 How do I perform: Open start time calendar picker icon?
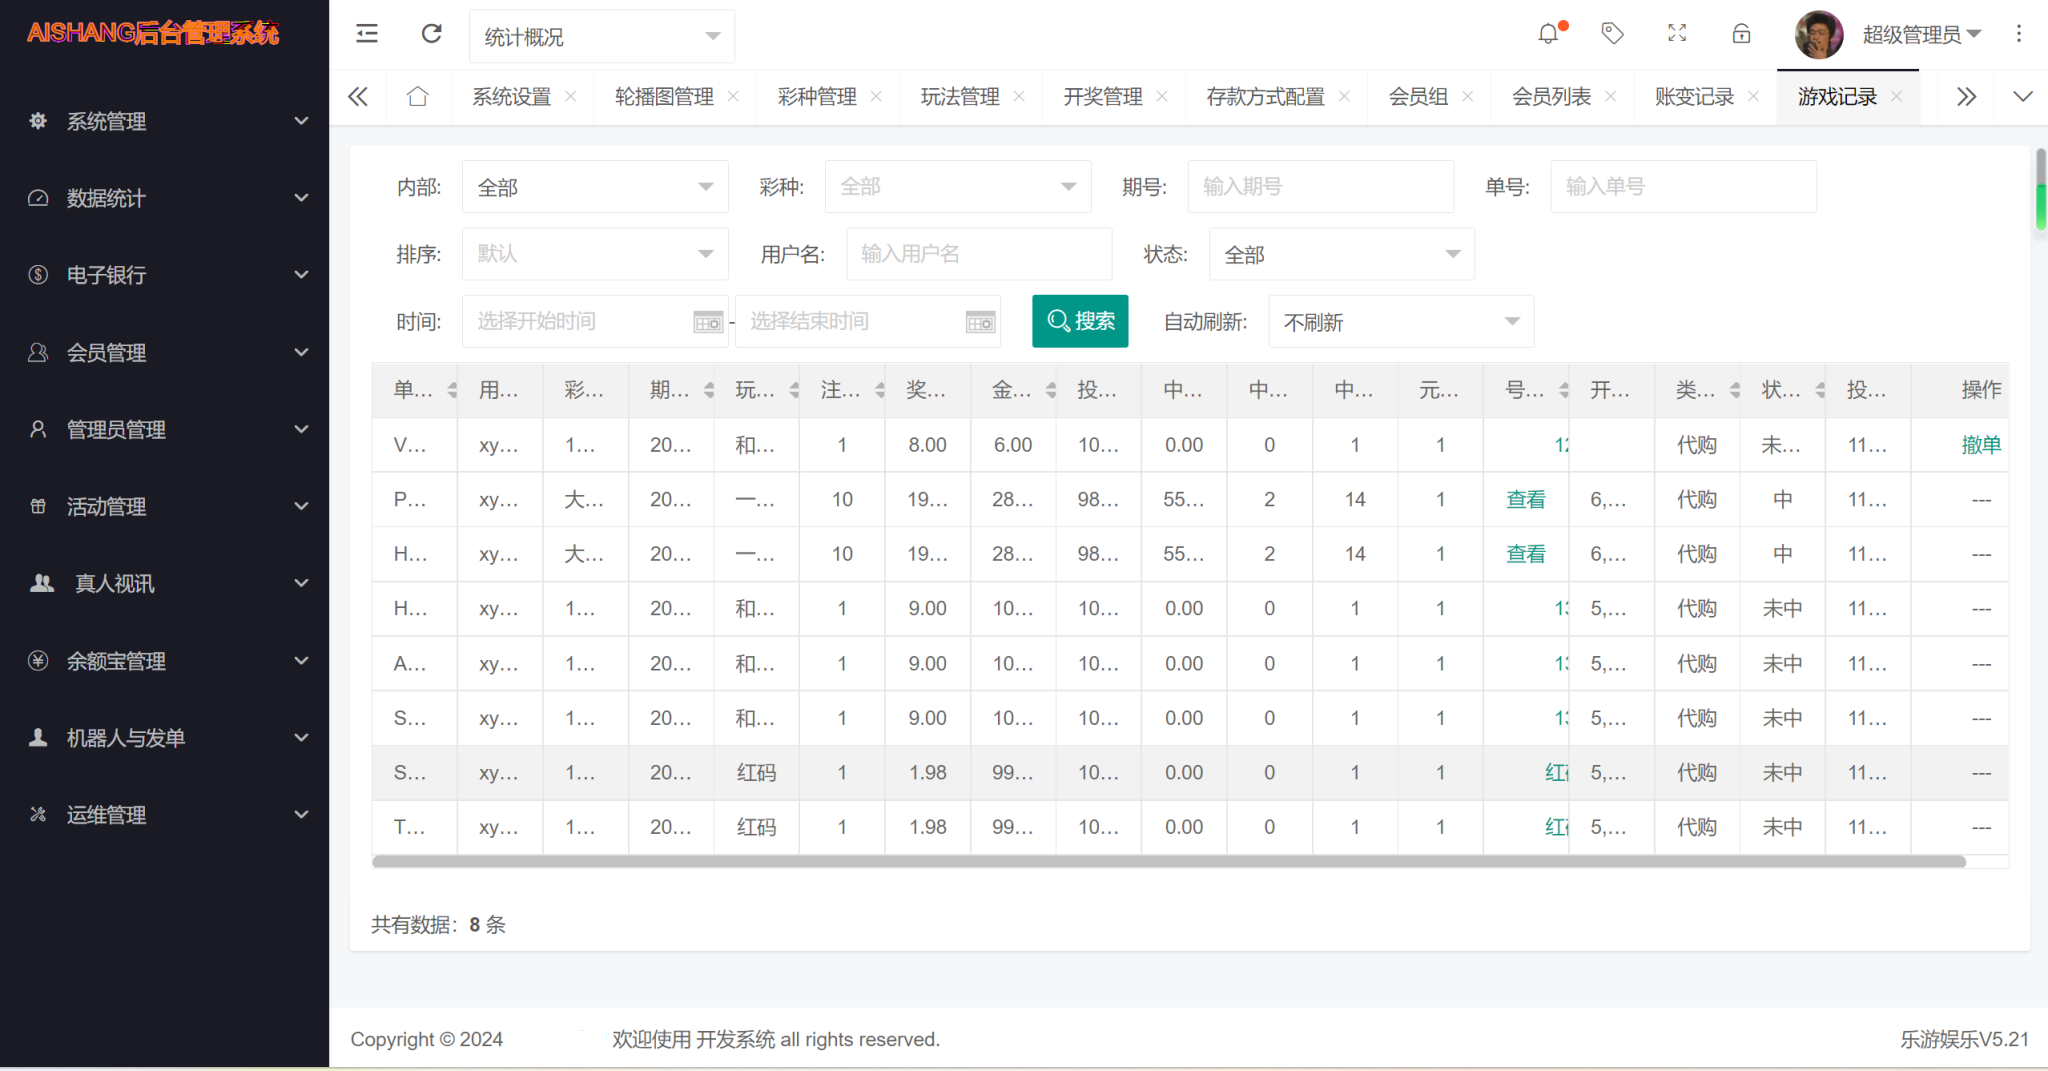click(708, 322)
